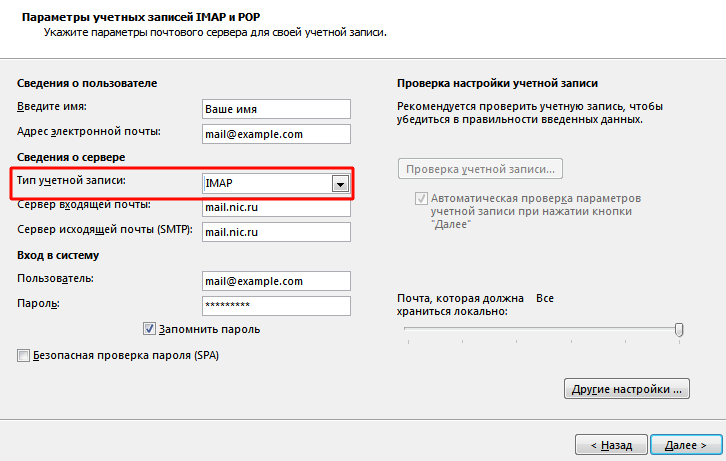Click the Тип учетной записи label
The width and height of the screenshot is (726, 461).
click(x=71, y=181)
